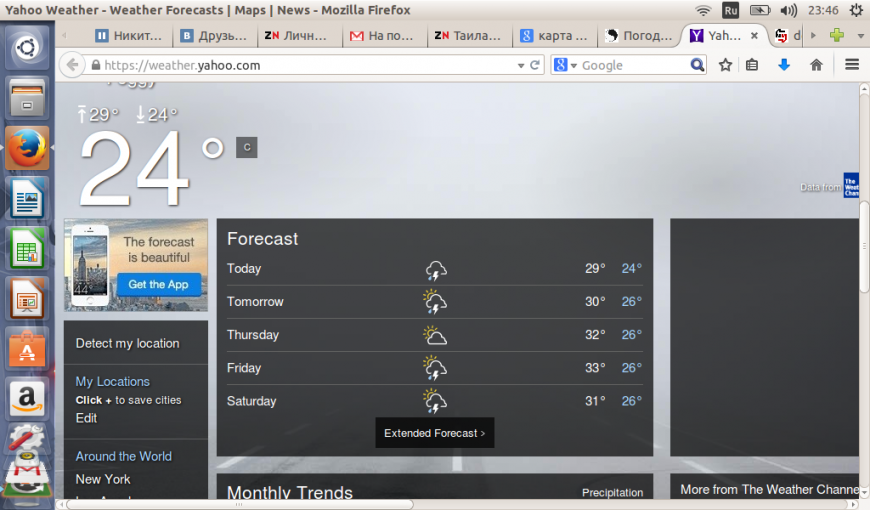
Task: Open the Files manager in launcher
Action: point(27,98)
